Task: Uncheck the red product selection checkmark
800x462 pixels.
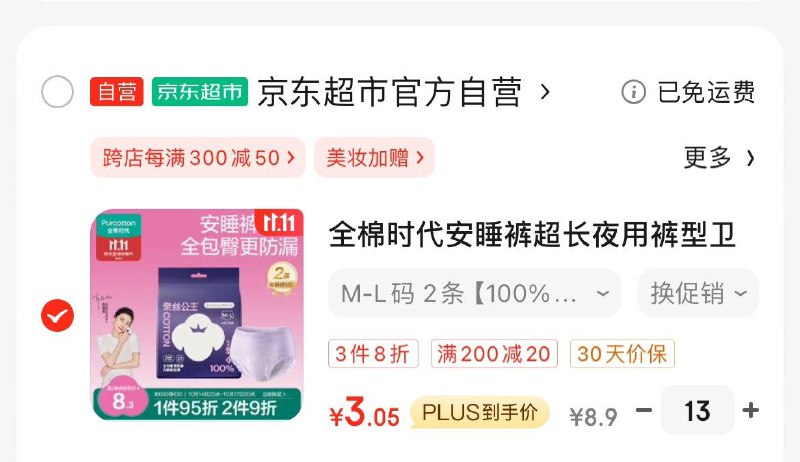Action: click(57, 315)
